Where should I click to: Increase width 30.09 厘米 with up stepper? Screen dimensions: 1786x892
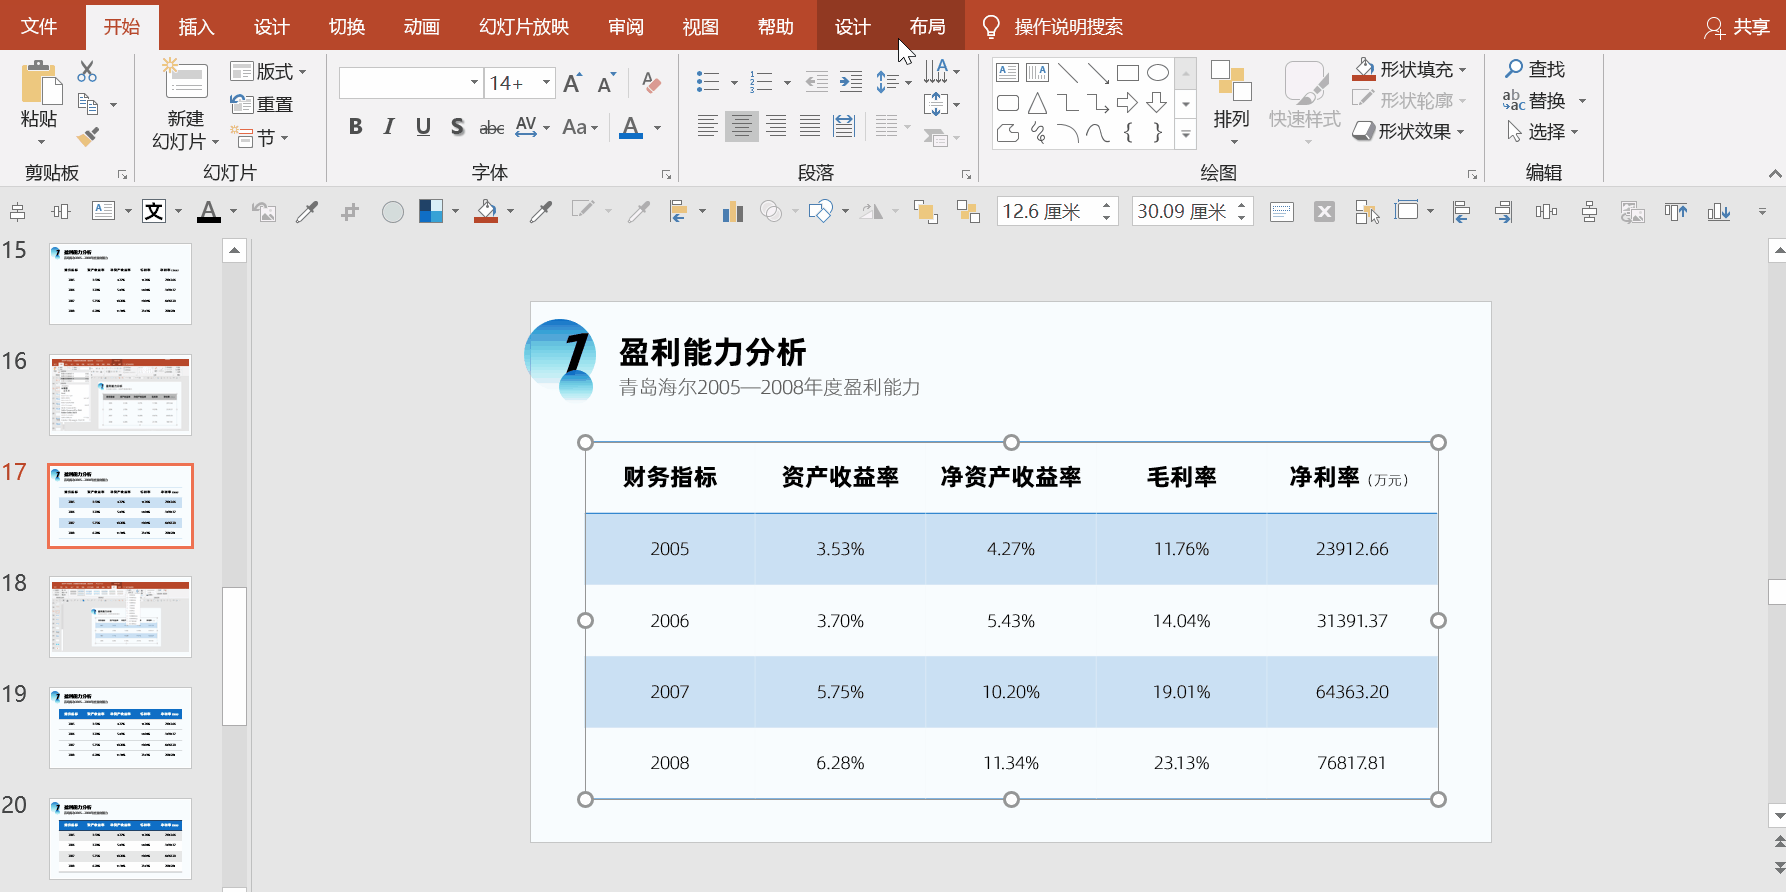(x=1242, y=205)
